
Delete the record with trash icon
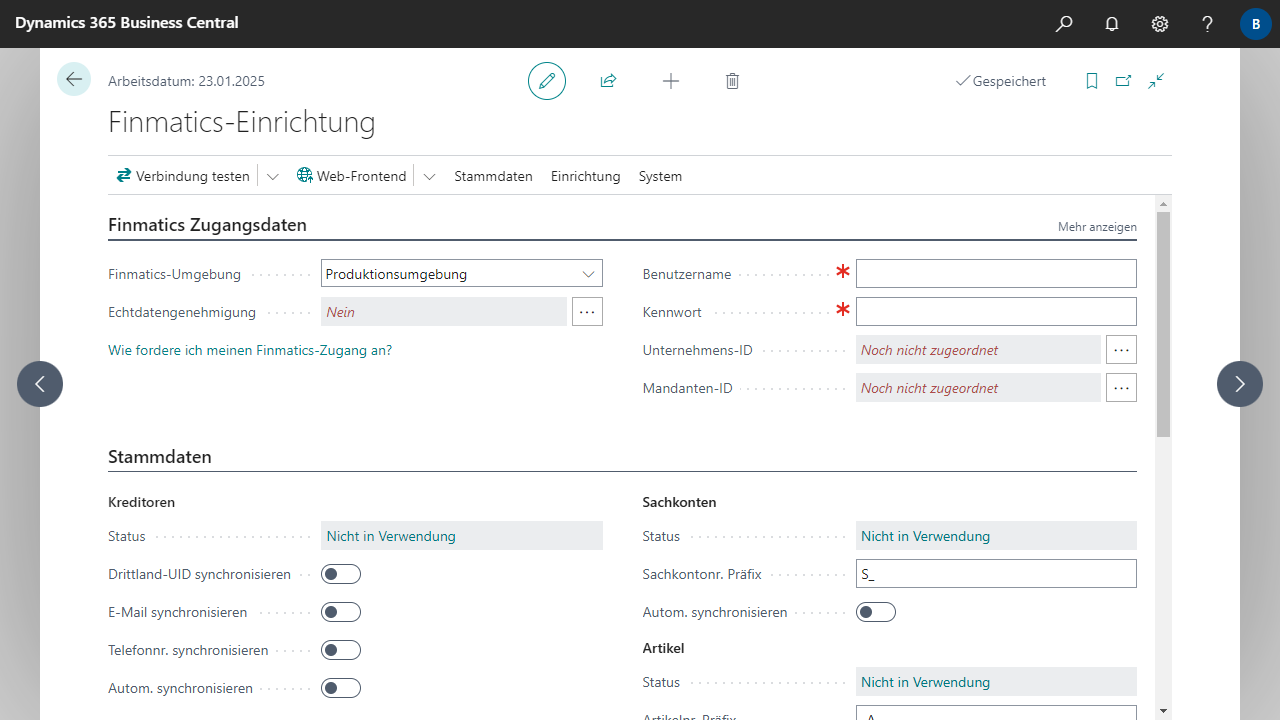(x=732, y=81)
